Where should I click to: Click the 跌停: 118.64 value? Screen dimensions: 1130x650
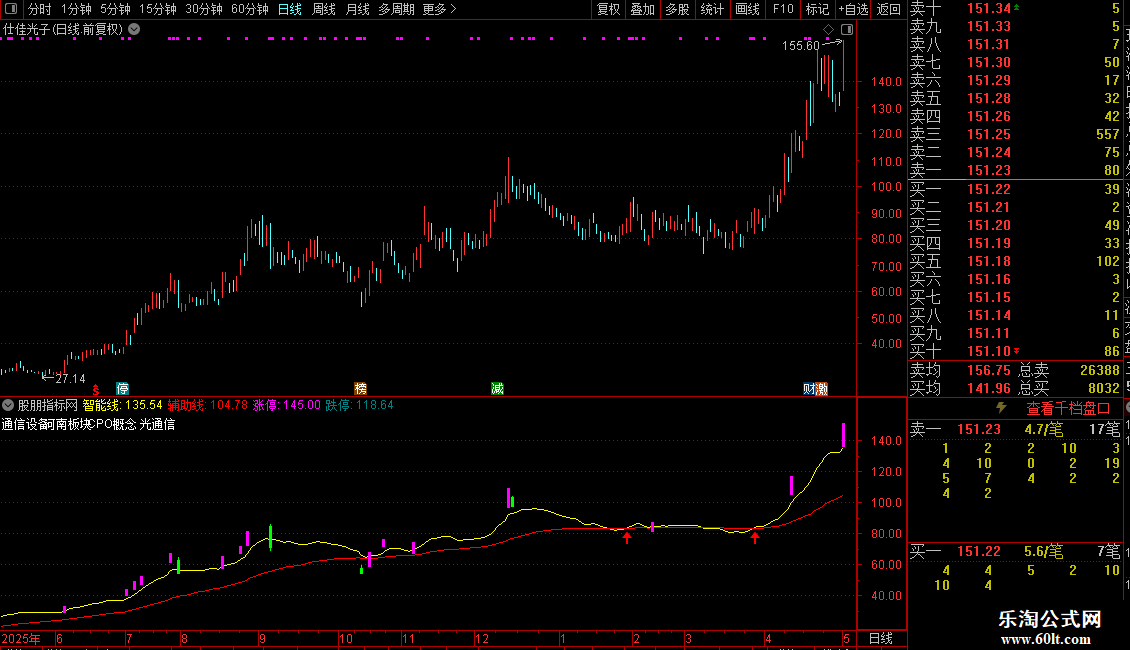[x=359, y=405]
